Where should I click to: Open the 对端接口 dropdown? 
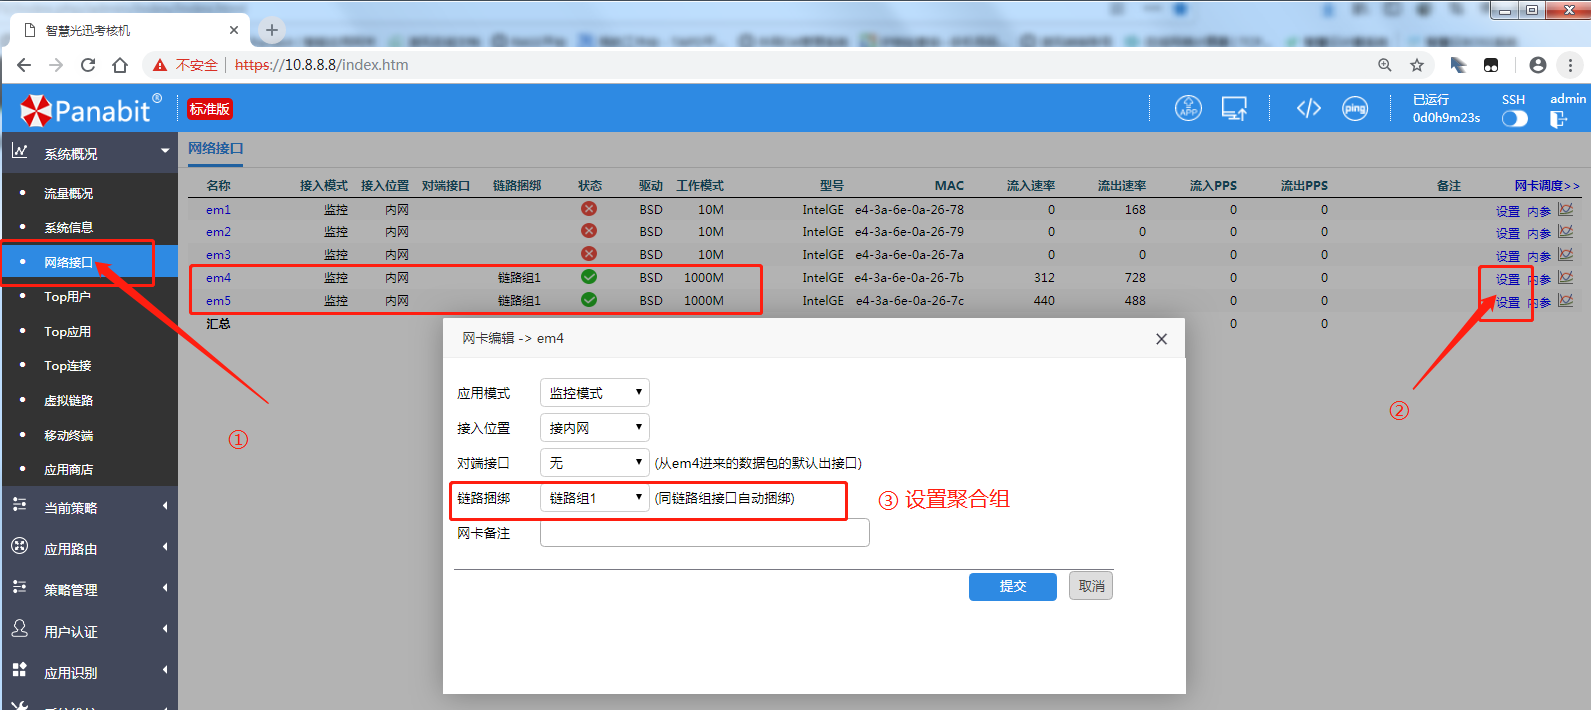pyautogui.click(x=594, y=463)
